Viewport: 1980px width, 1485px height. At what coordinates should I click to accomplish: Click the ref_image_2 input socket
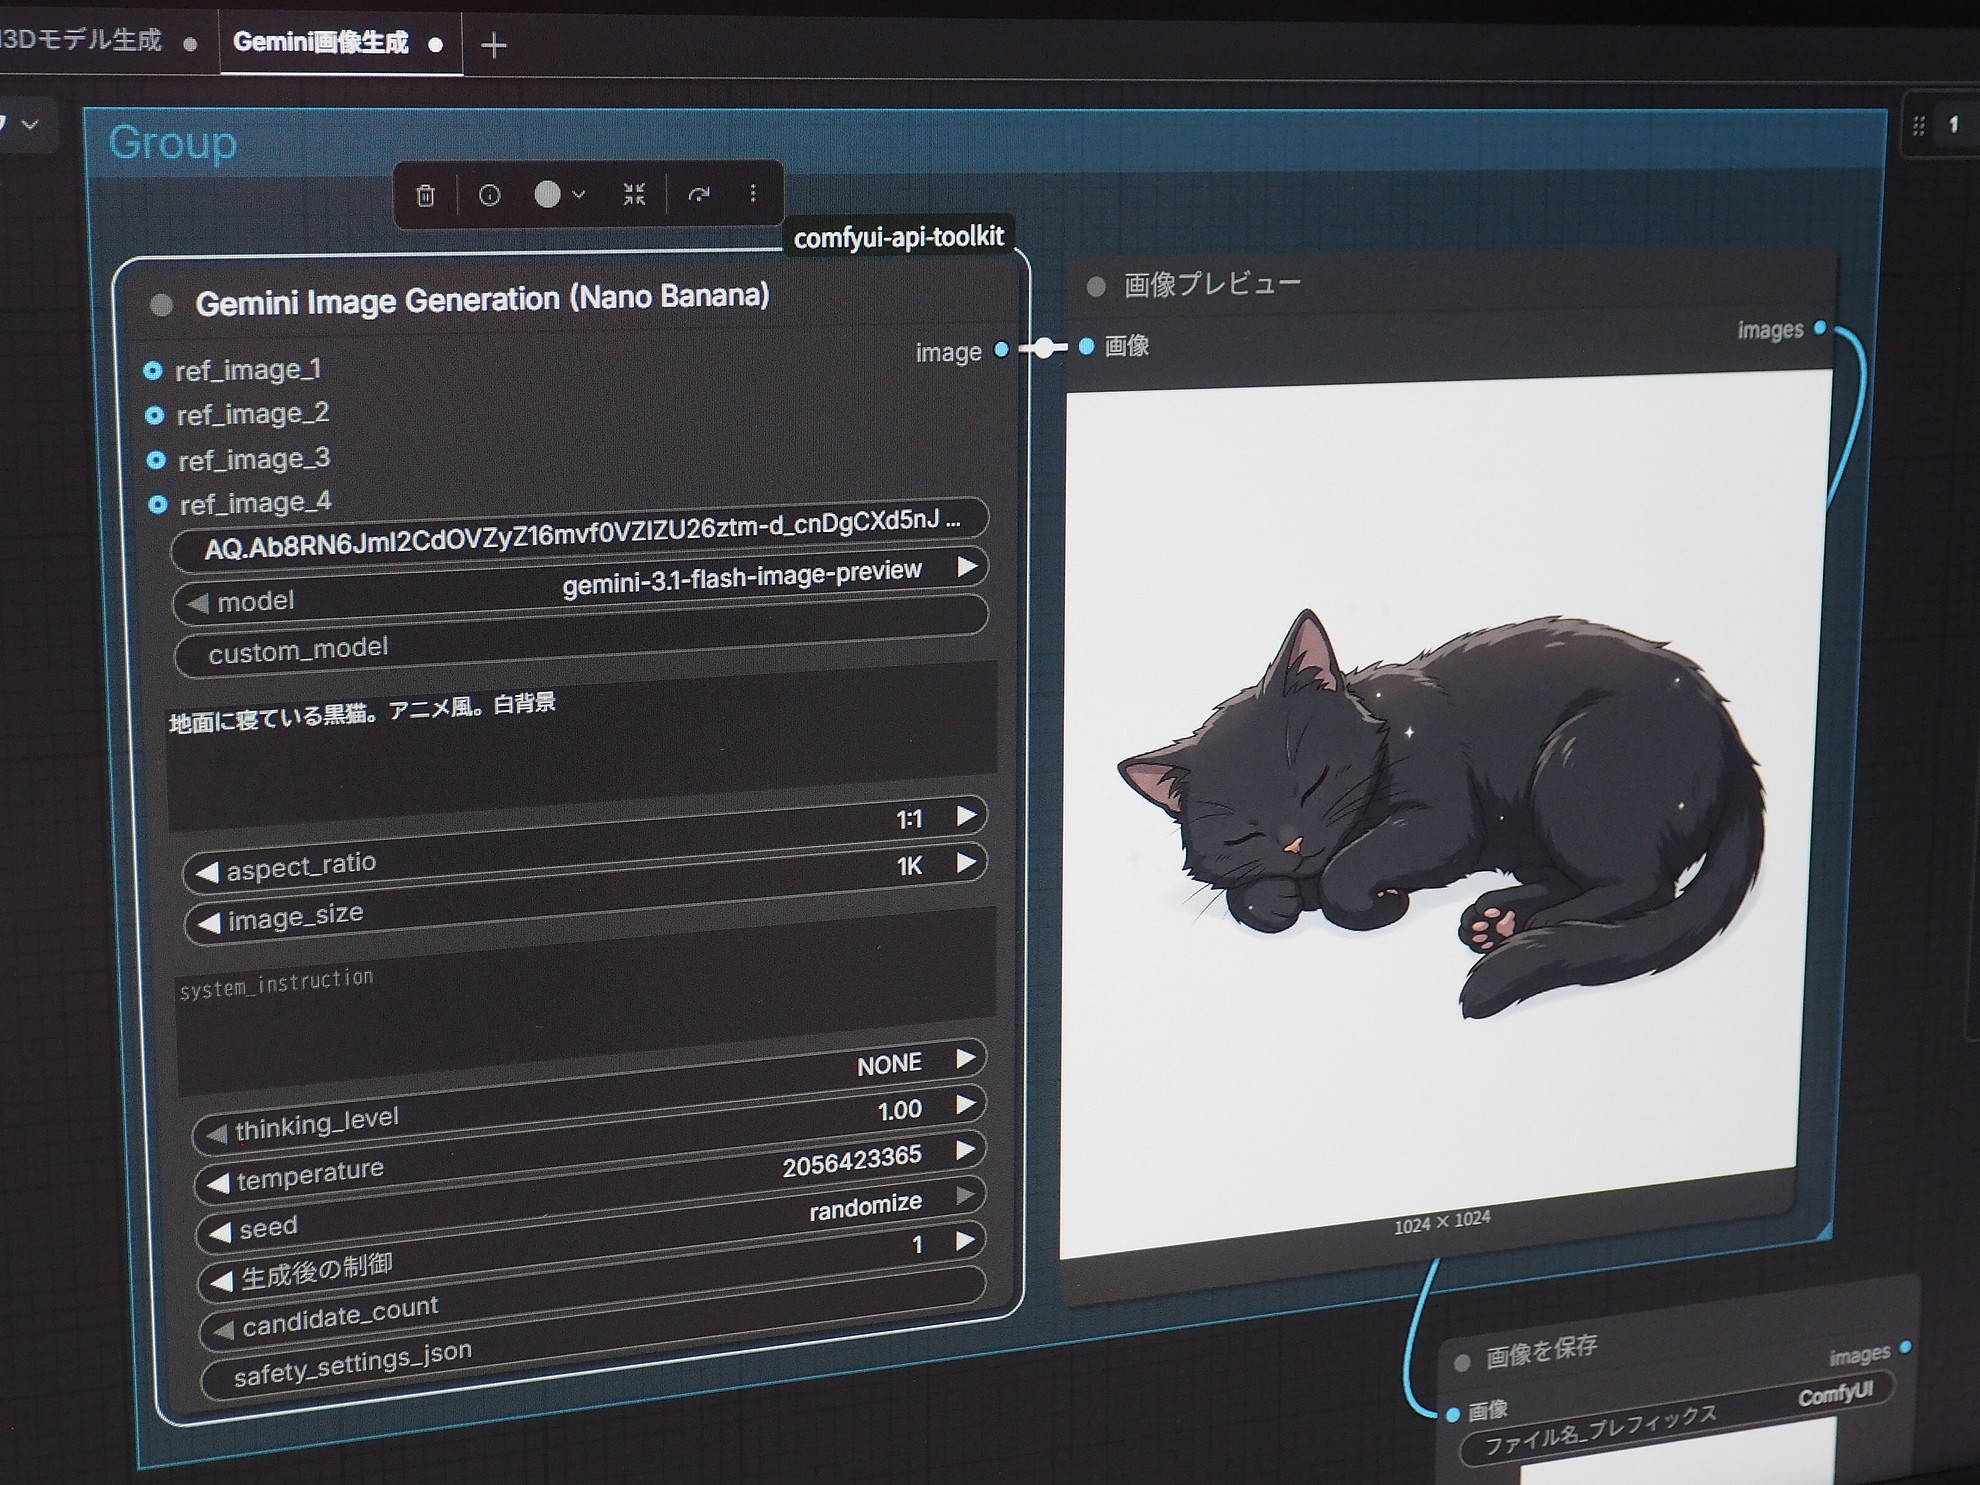(154, 415)
